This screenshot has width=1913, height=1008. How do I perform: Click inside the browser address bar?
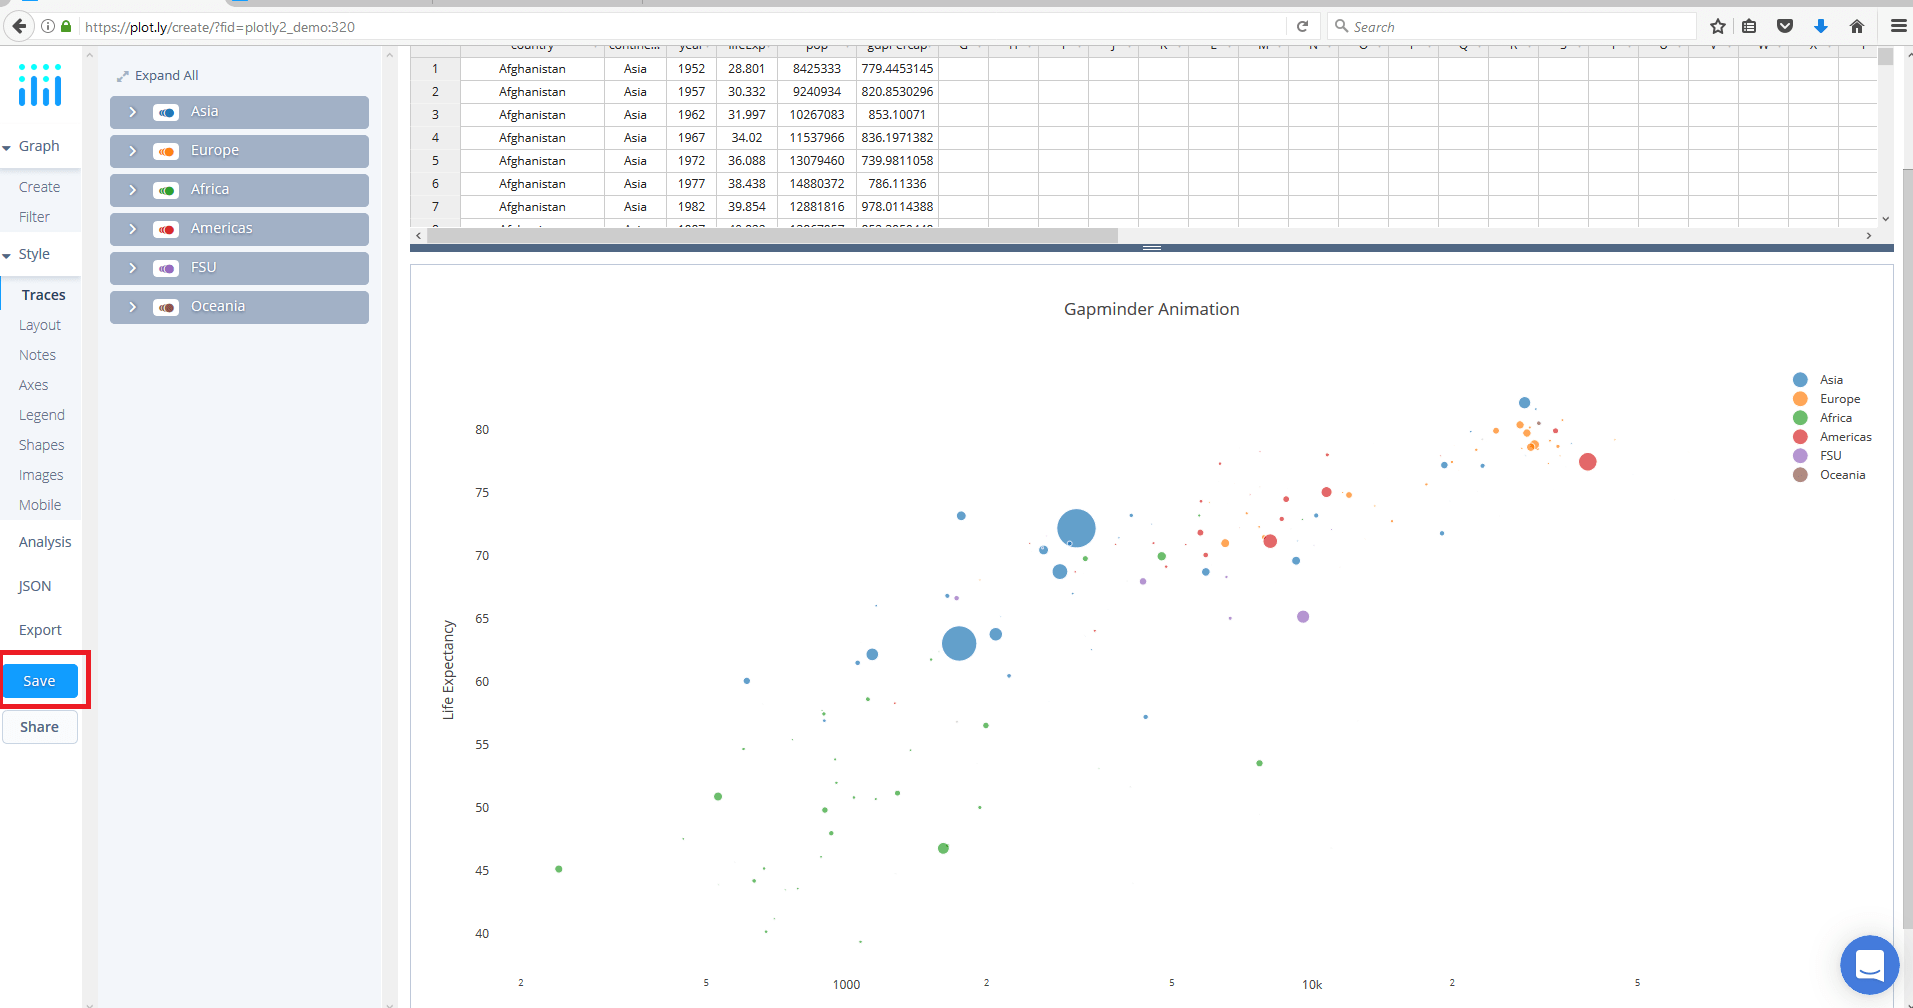(x=600, y=27)
